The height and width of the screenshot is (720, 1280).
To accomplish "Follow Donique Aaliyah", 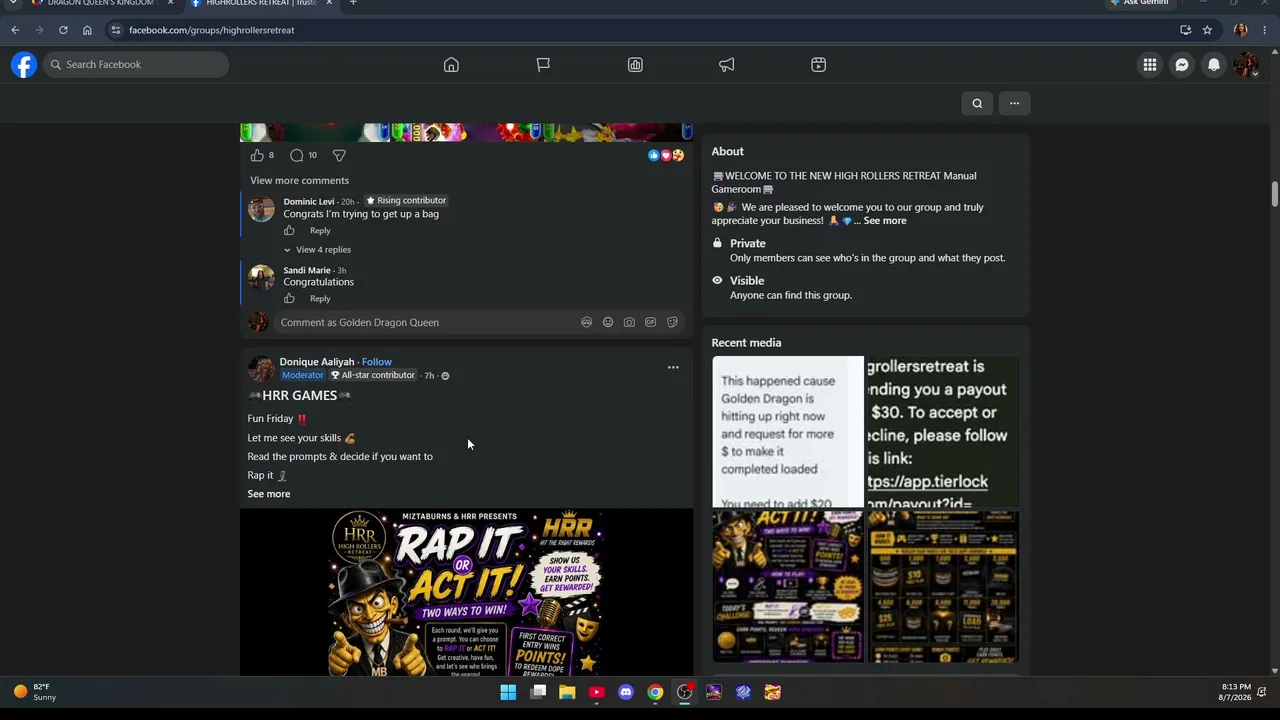I will [377, 362].
